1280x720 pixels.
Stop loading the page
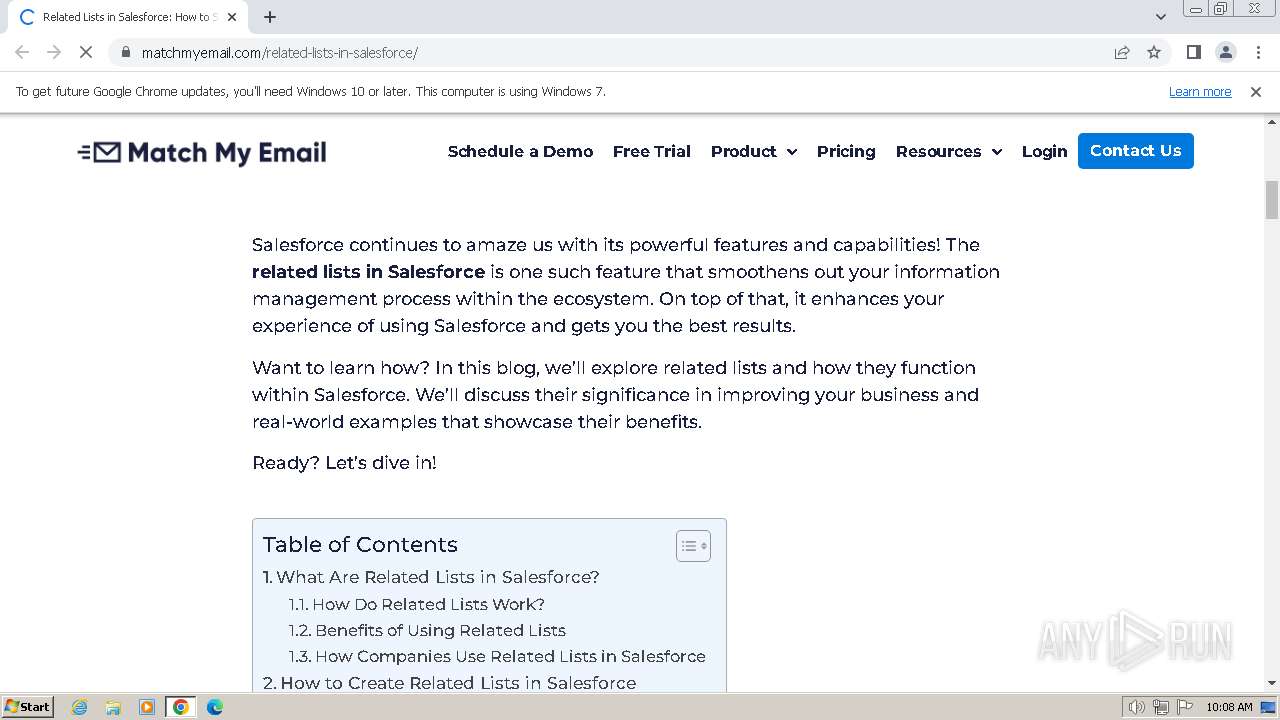point(86,52)
